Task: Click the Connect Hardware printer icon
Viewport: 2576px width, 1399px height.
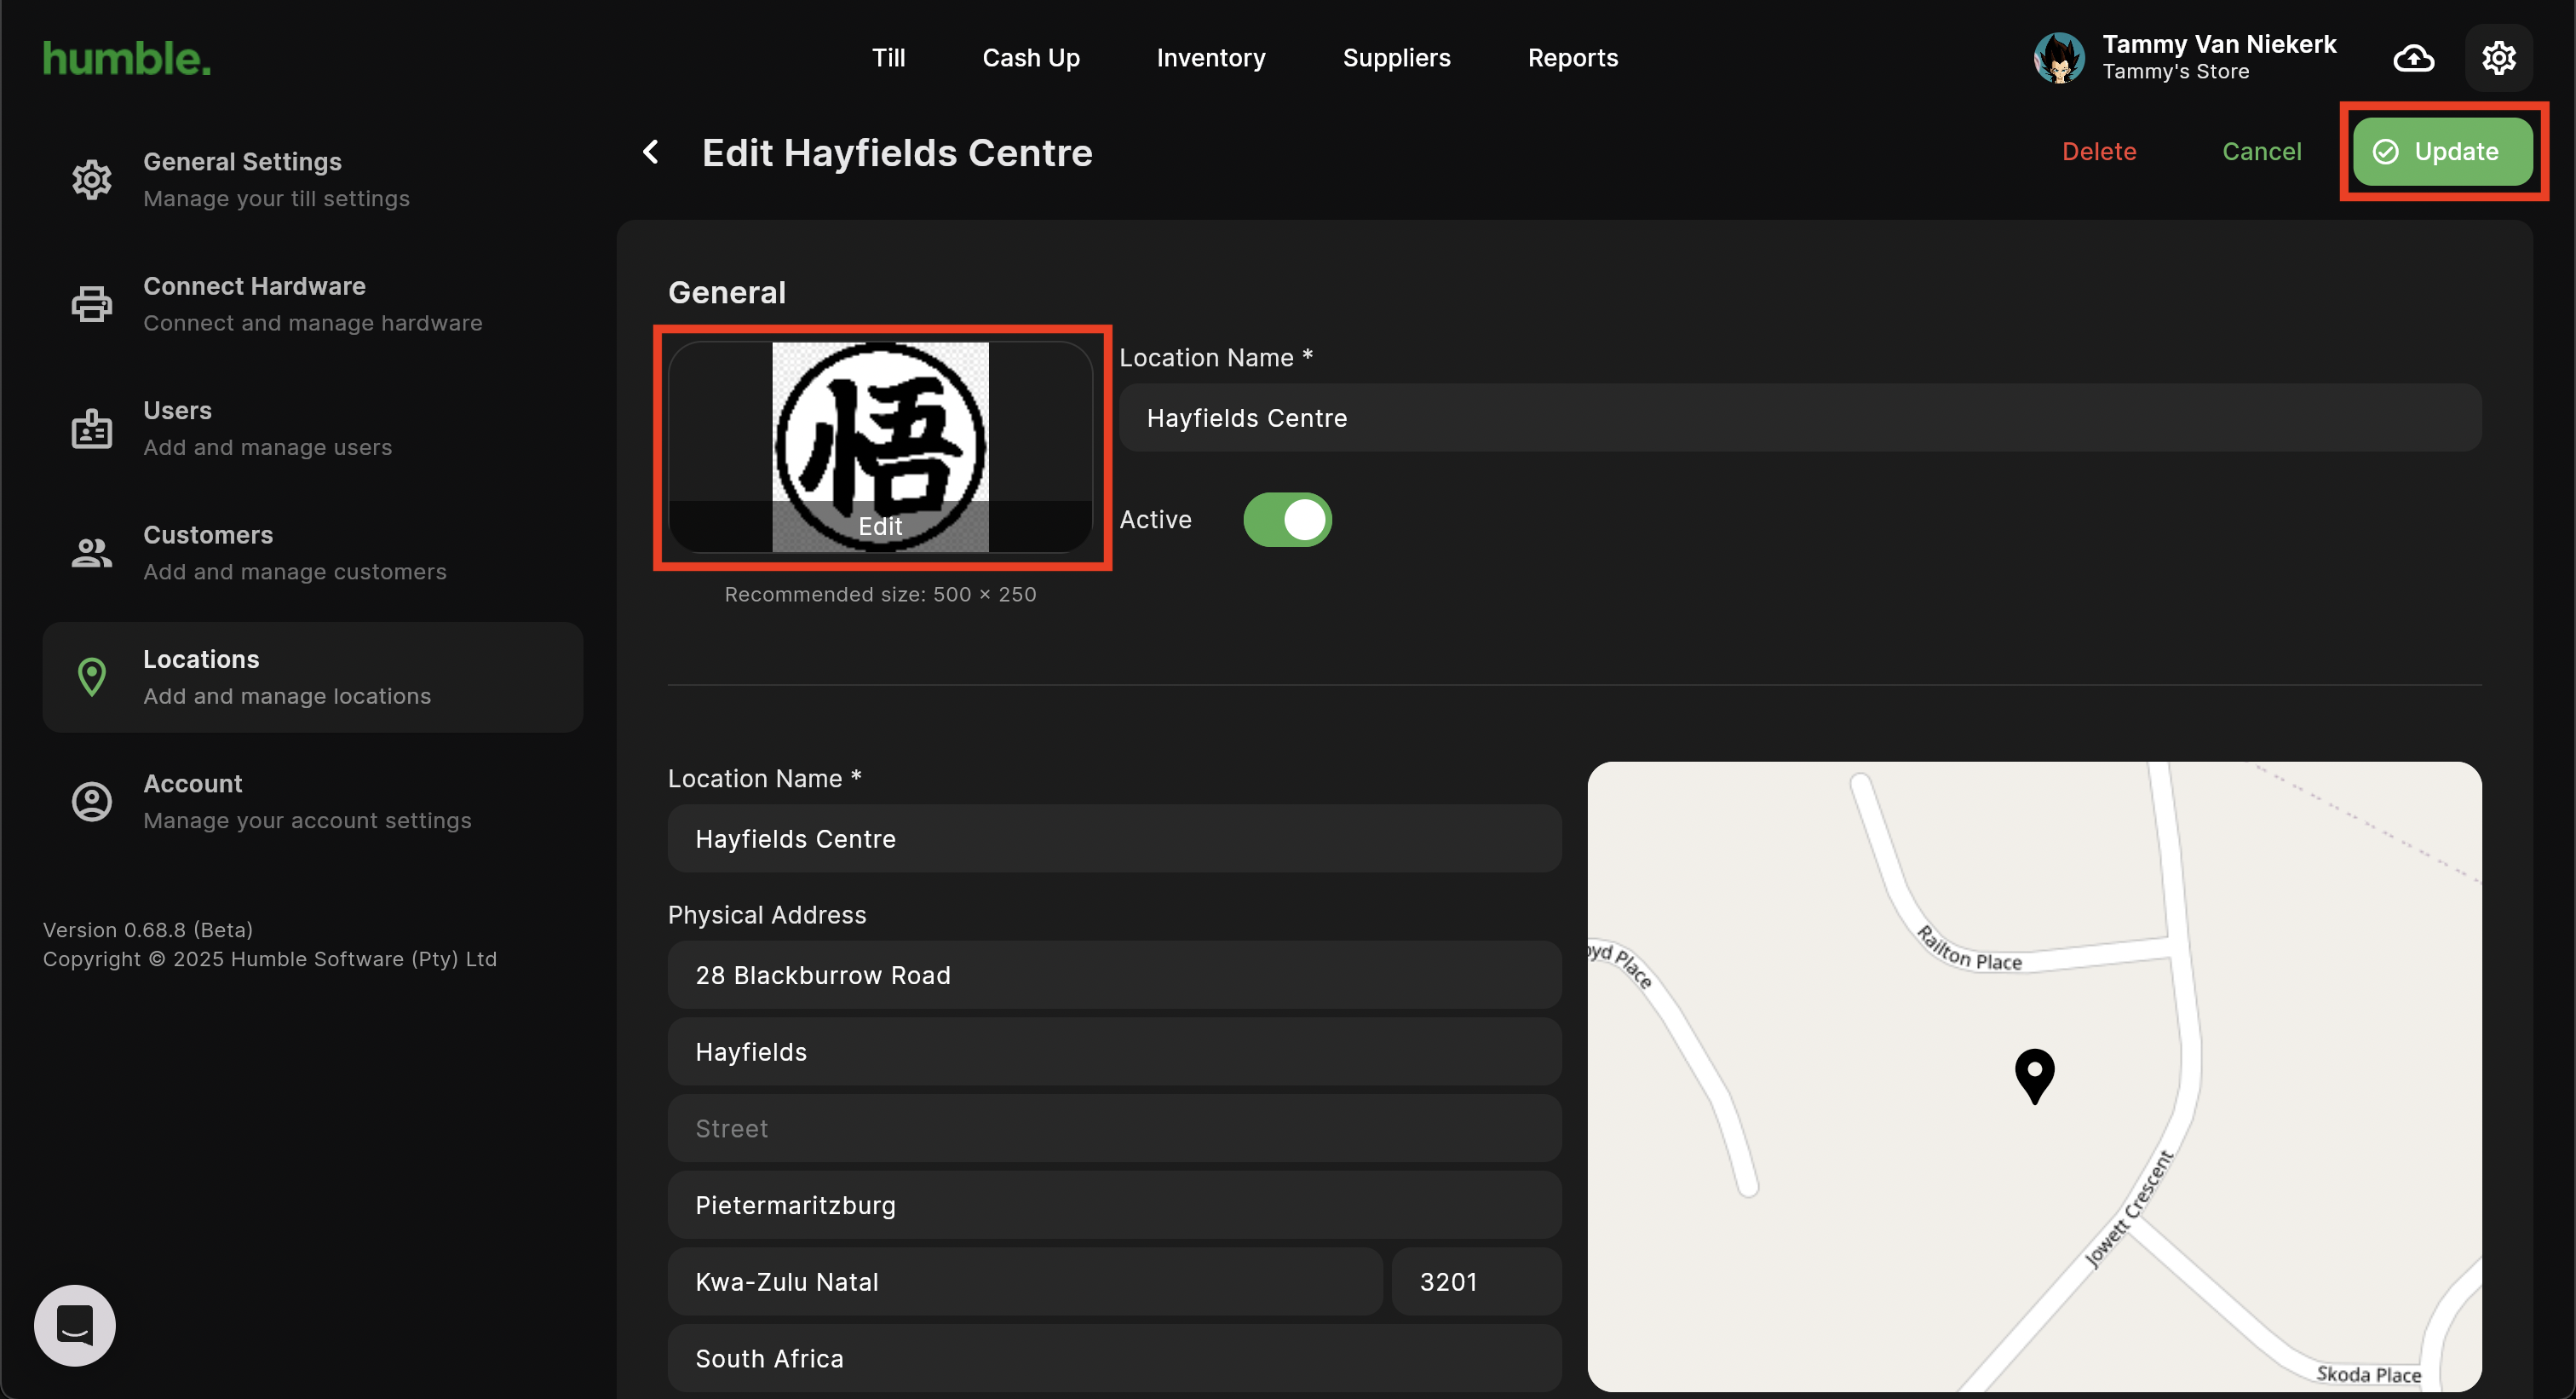Action: pyautogui.click(x=92, y=304)
